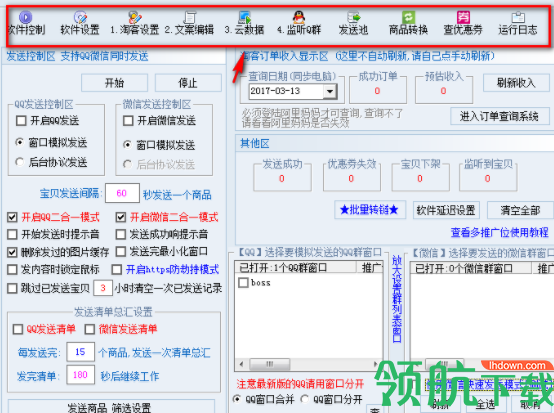Enable 开始发送时提示音 checkbox
This screenshot has height=413, width=554.
pyautogui.click(x=12, y=234)
